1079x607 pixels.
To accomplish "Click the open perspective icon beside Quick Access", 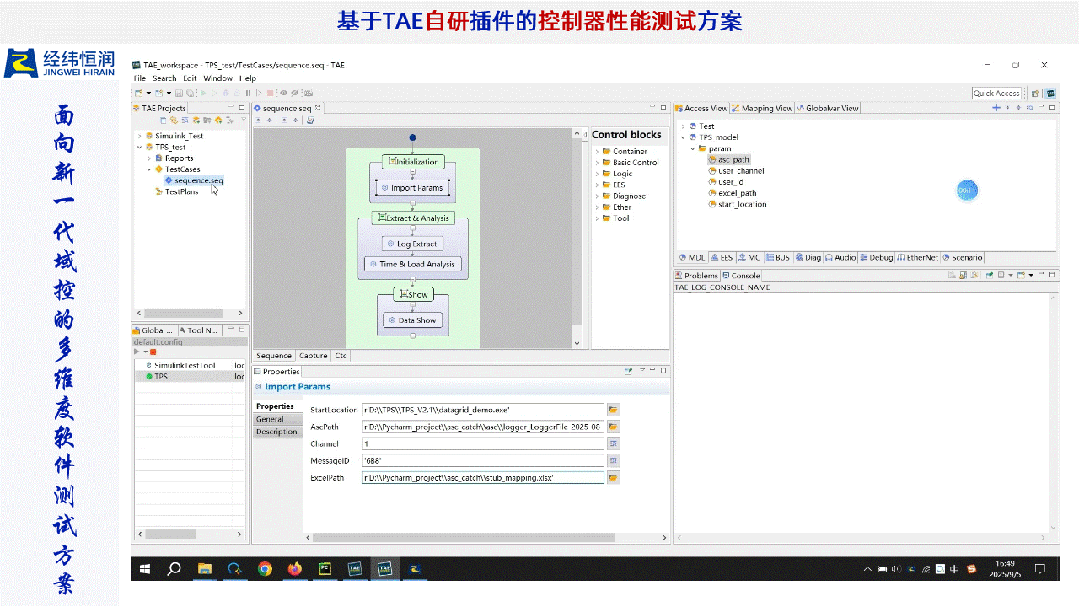I will pyautogui.click(x=1035, y=93).
